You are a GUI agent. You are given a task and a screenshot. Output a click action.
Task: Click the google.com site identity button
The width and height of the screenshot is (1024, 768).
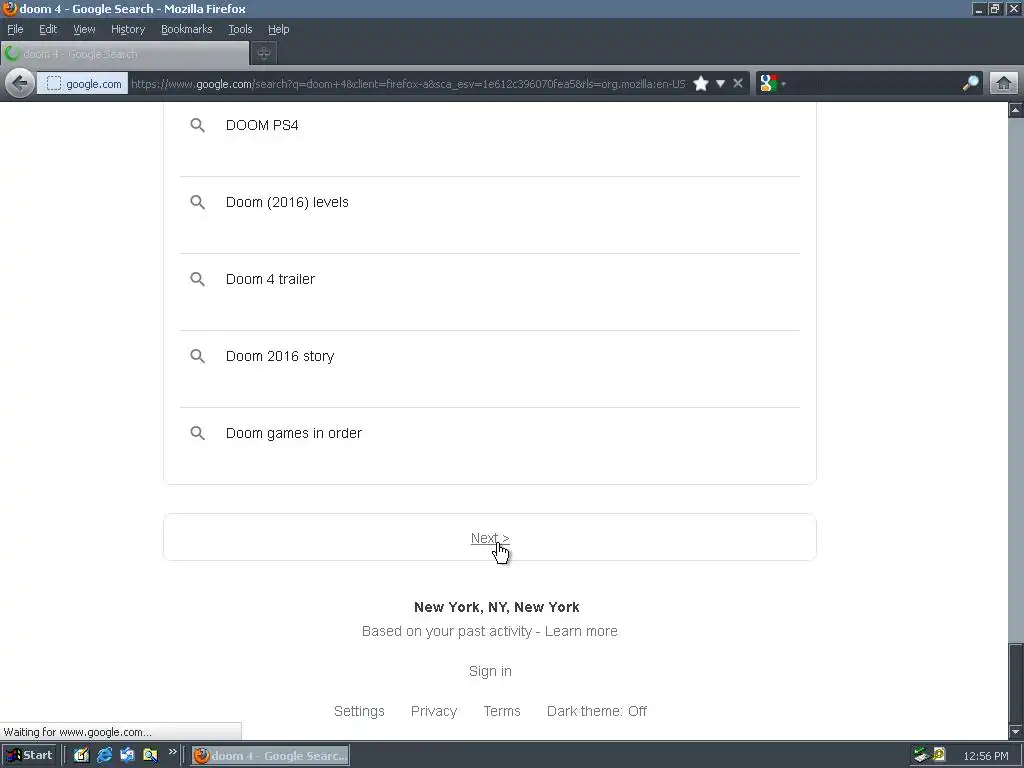(x=82, y=84)
